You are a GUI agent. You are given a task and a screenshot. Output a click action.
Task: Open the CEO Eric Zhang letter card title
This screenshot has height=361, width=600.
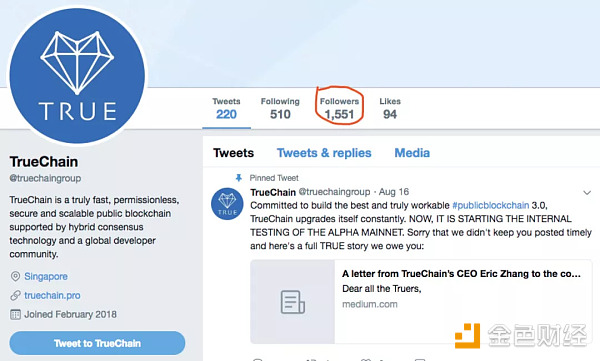point(461,274)
